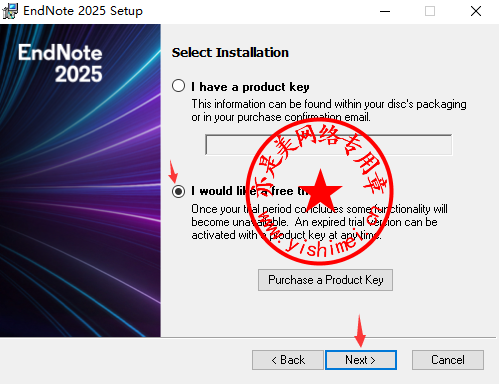Select the 'I have a product key' radio button

pyautogui.click(x=178, y=86)
